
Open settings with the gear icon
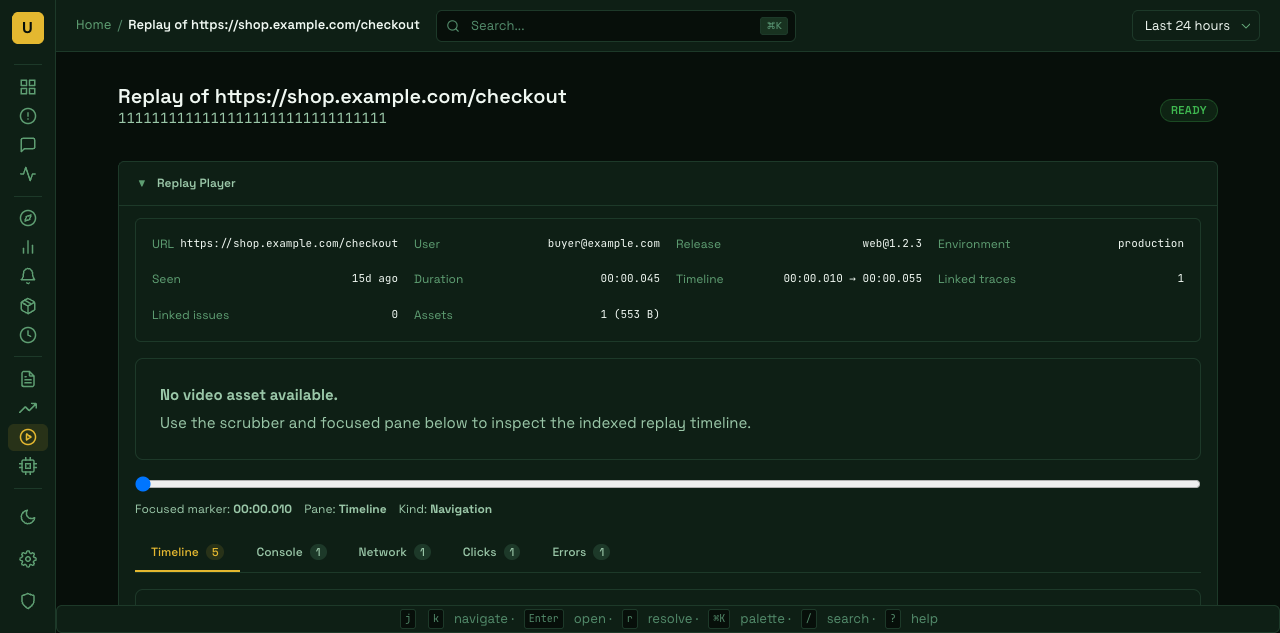[28, 559]
